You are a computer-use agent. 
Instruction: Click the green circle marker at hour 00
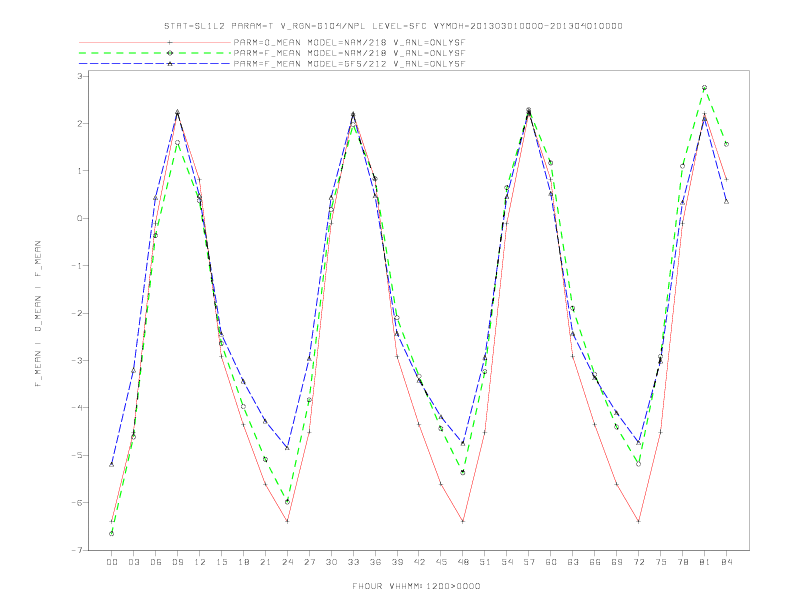pyautogui.click(x=112, y=534)
